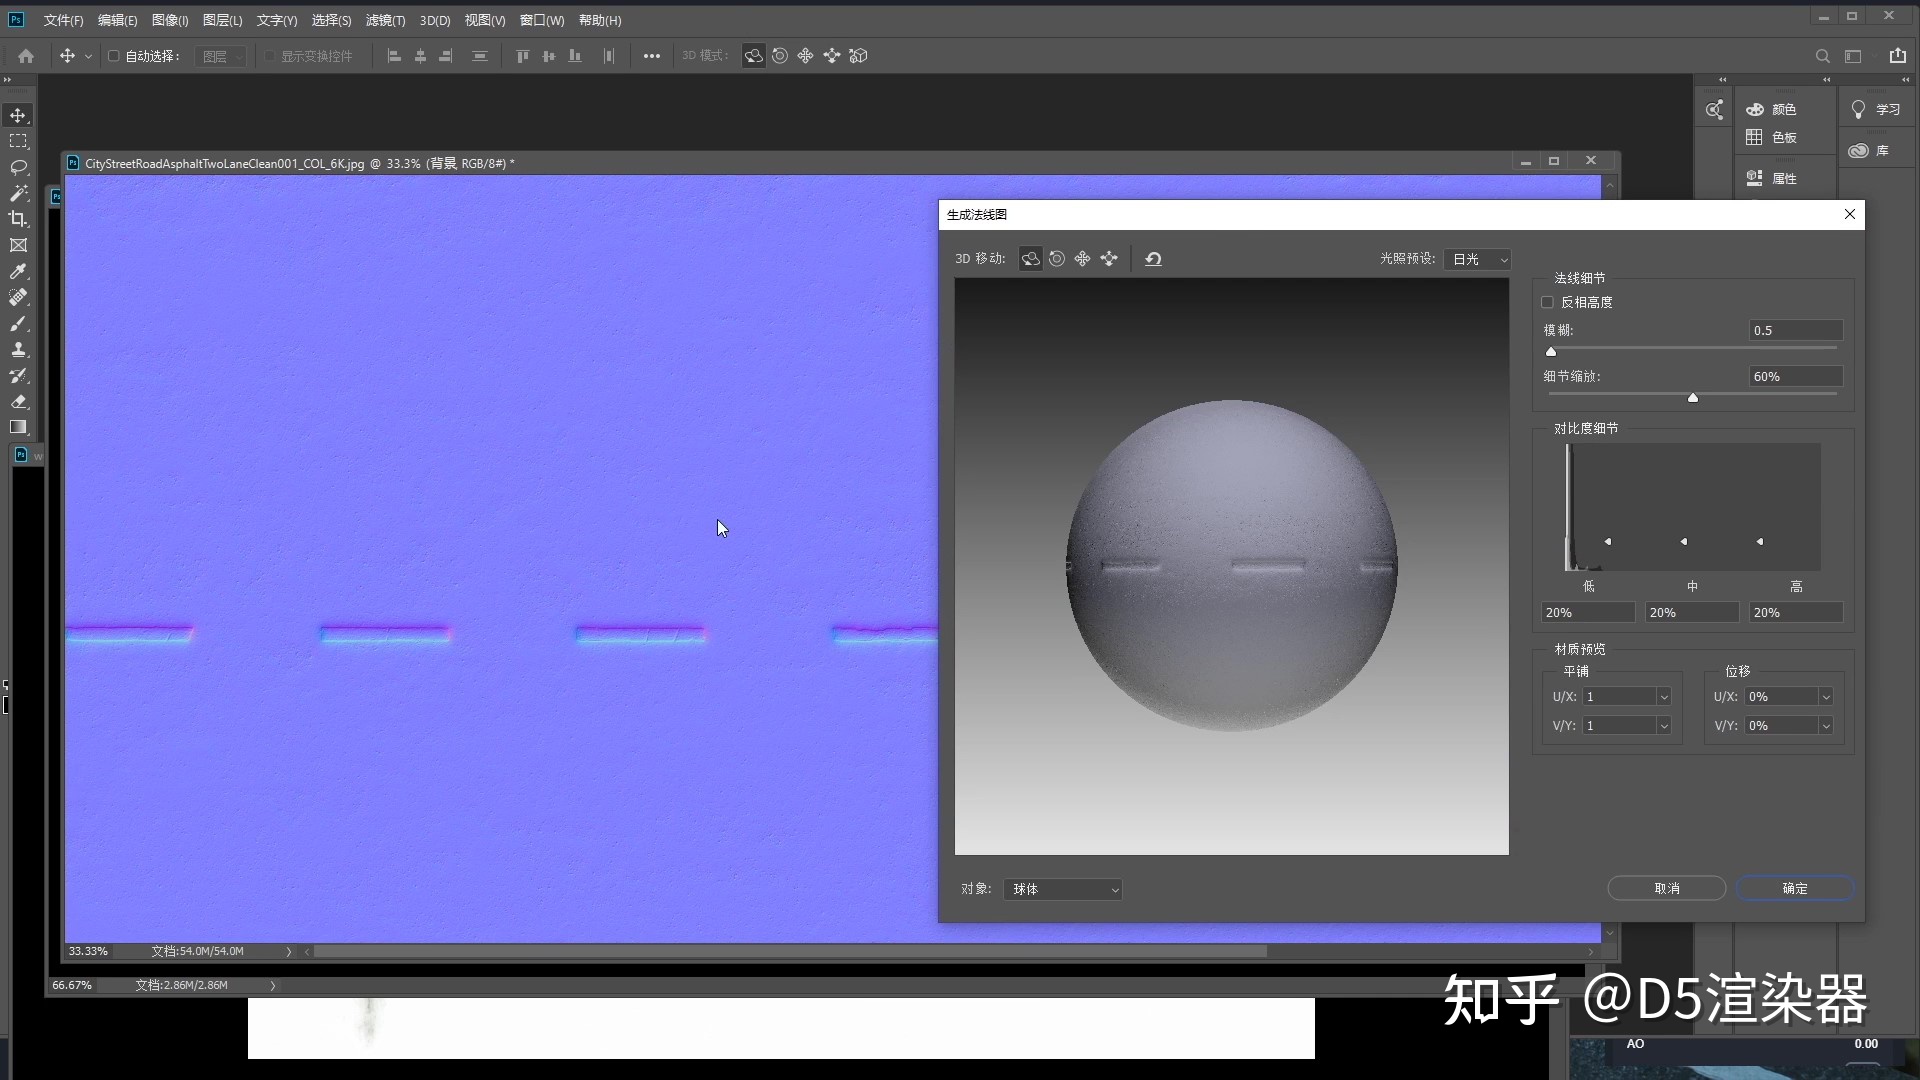The image size is (1920, 1080).
Task: Enable the 反相高度 checkbox
Action: click(x=1547, y=302)
